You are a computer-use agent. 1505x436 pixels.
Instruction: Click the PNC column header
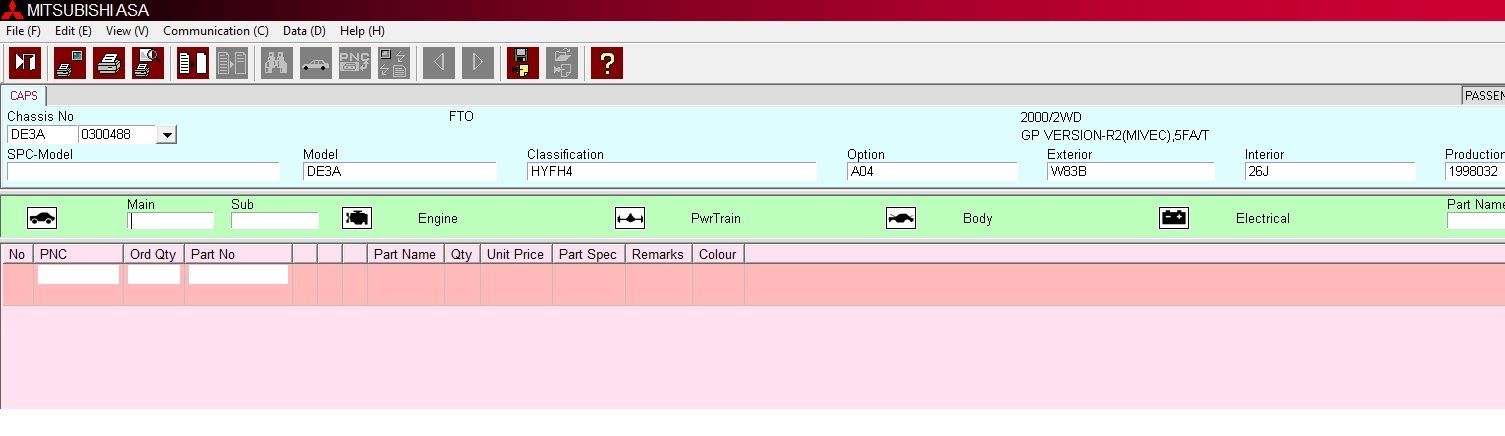78,254
